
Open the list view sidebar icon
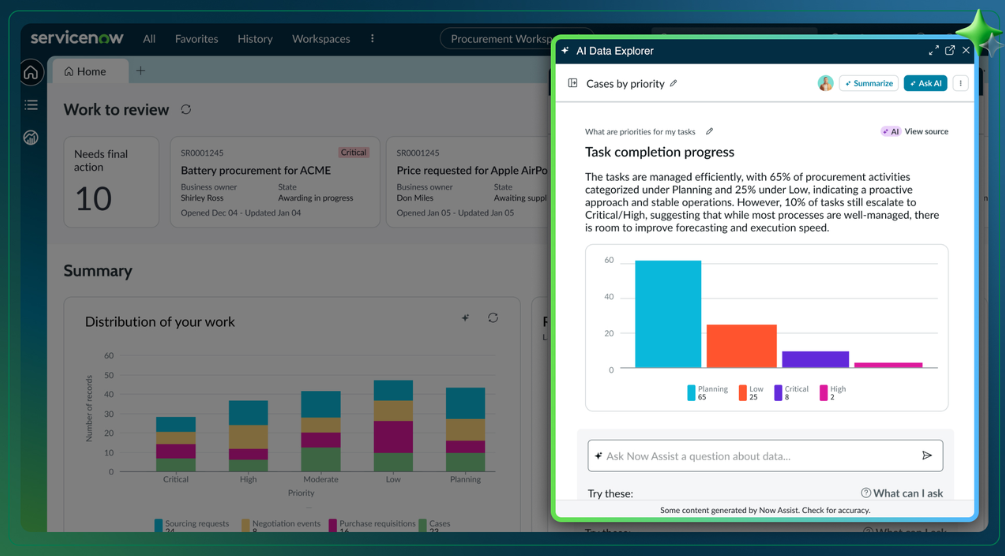click(31, 105)
